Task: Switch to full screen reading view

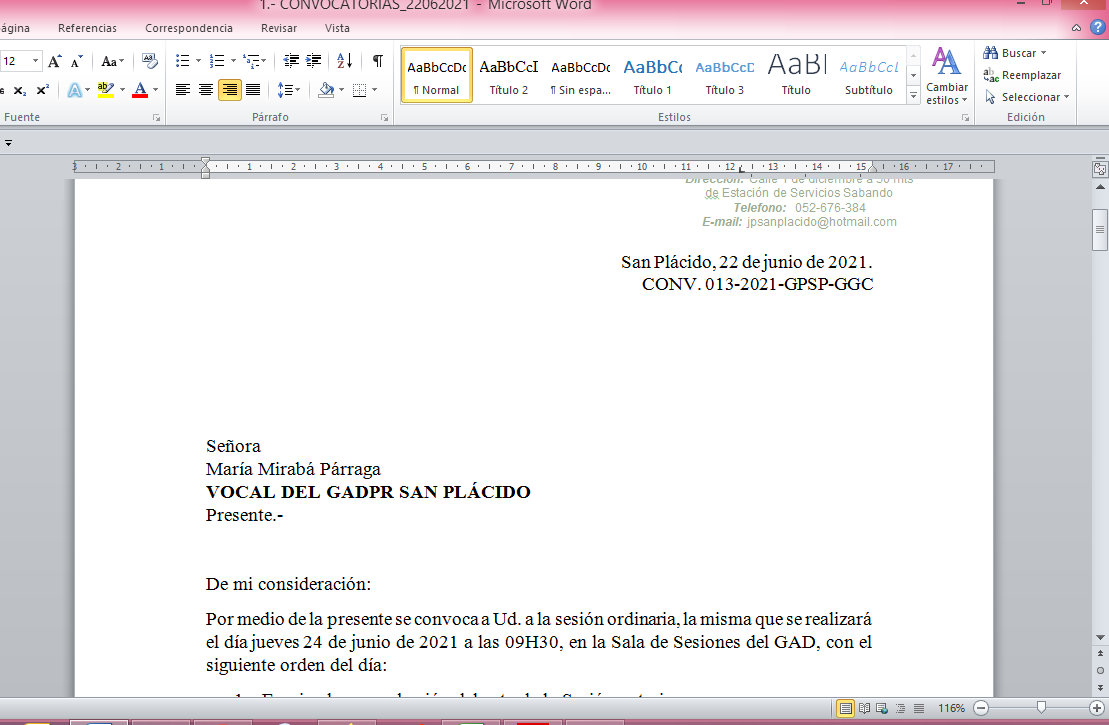Action: click(x=865, y=708)
